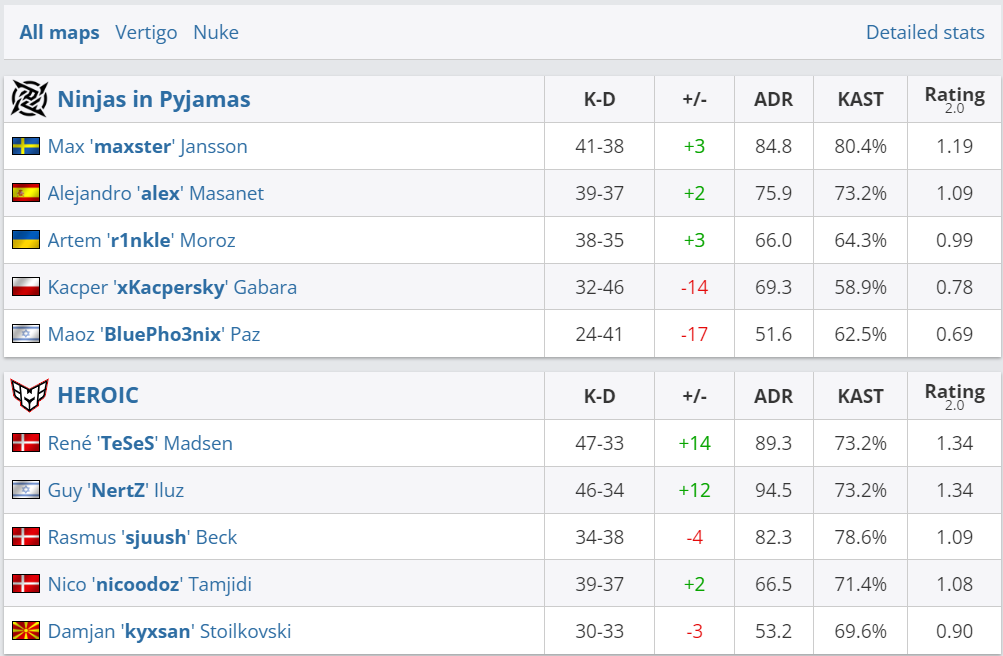Click the Spanish flag beside alex
The width and height of the screenshot is (1003, 656).
tap(26, 193)
